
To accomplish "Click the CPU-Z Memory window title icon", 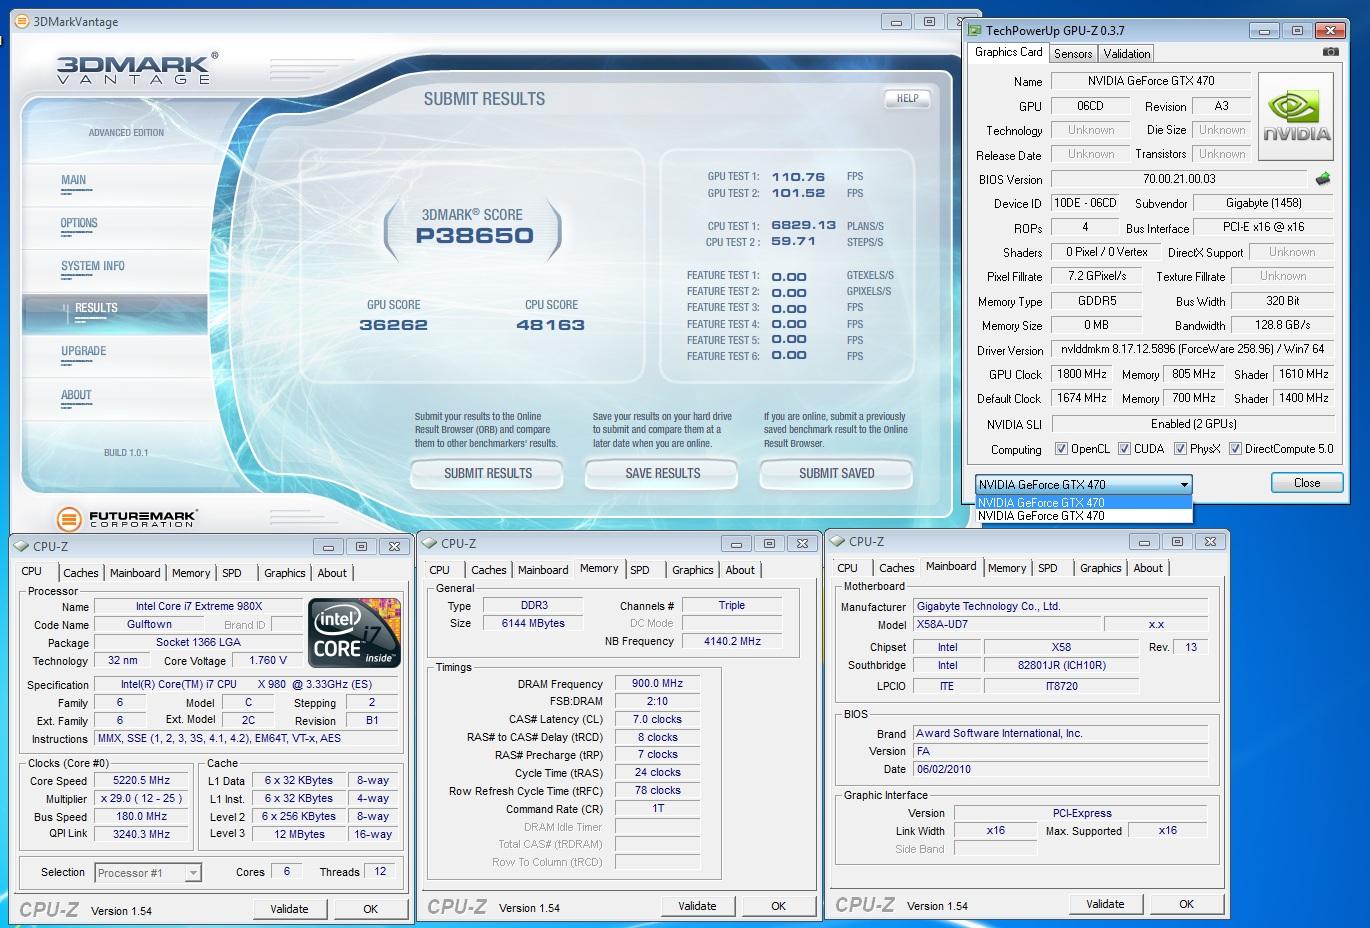I will pos(429,543).
